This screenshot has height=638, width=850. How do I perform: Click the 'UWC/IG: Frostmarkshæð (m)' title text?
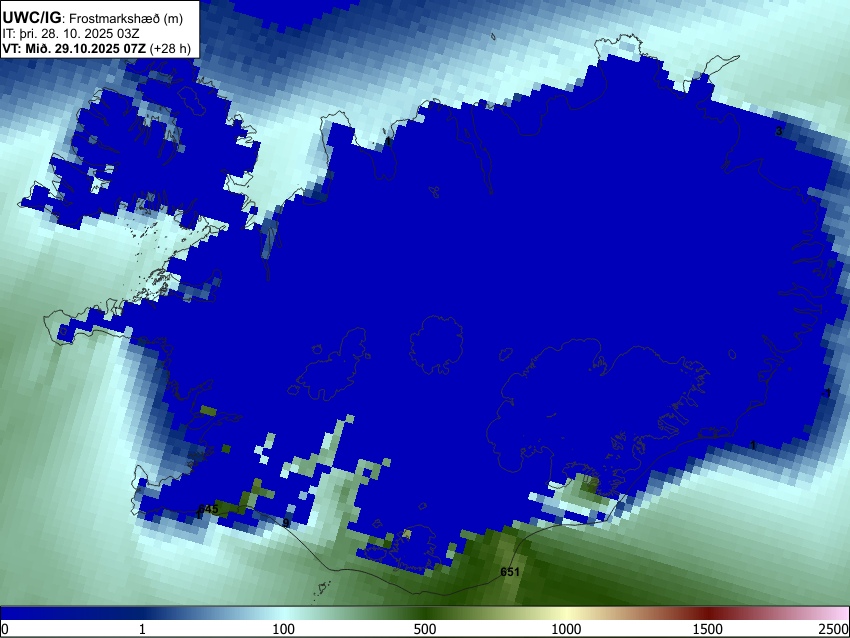[x=93, y=18]
